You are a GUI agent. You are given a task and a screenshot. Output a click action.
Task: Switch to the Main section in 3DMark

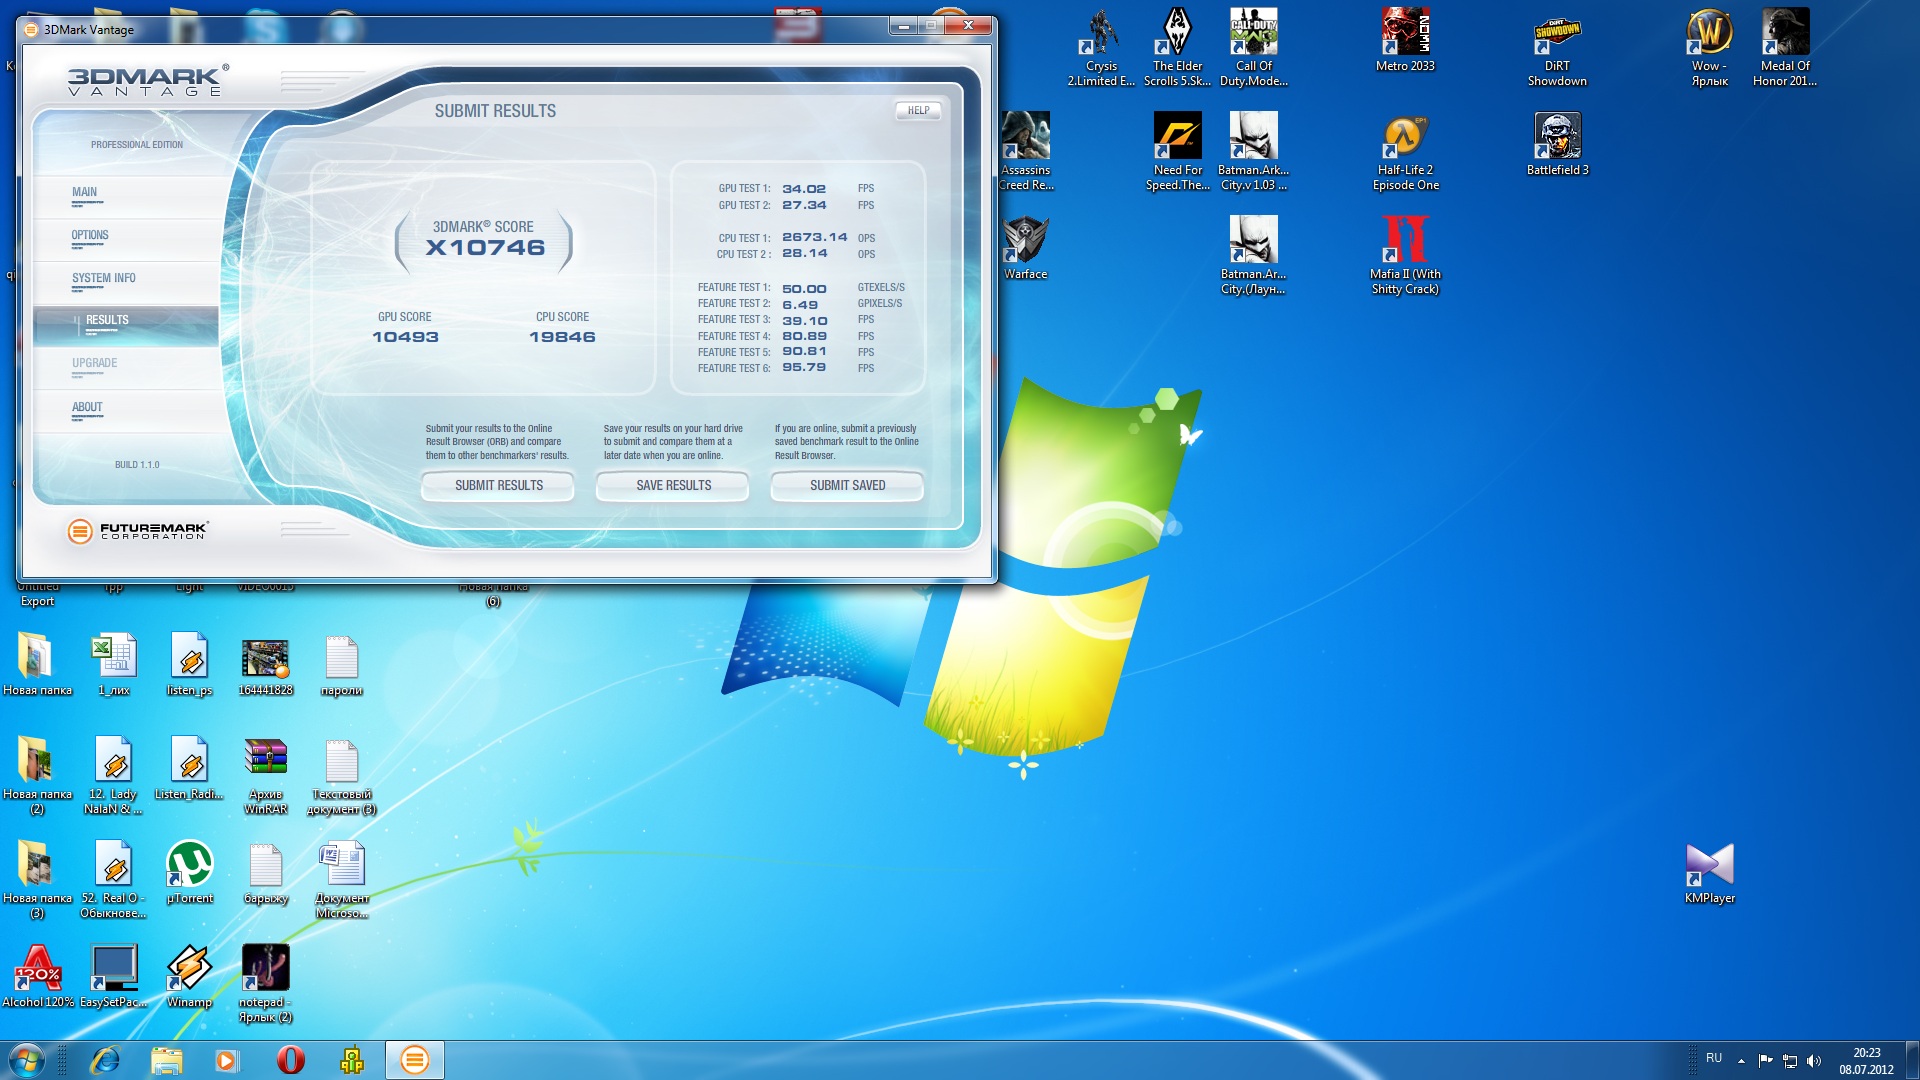tap(85, 192)
